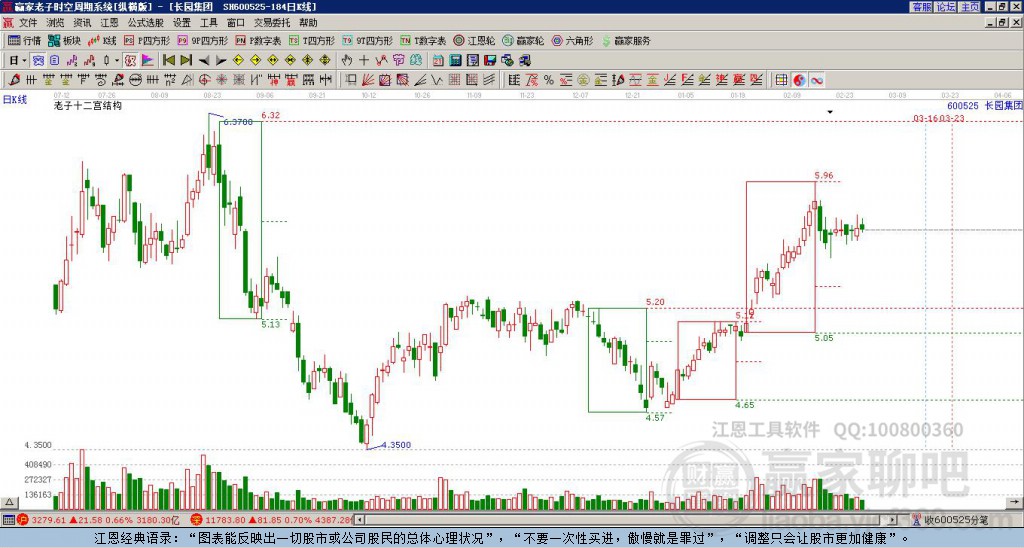
Task: Open the 窗口 menu
Action: click(236, 23)
